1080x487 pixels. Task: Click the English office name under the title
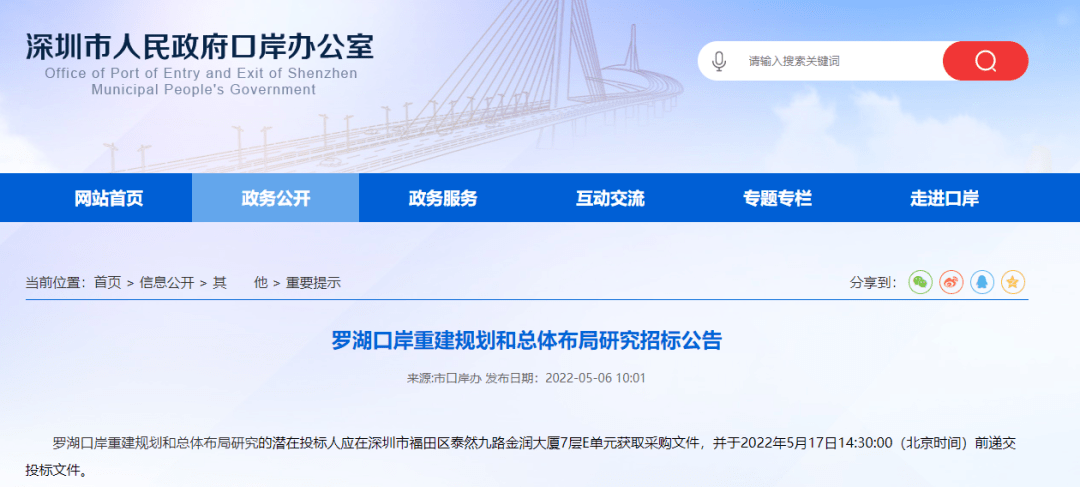pos(201,81)
